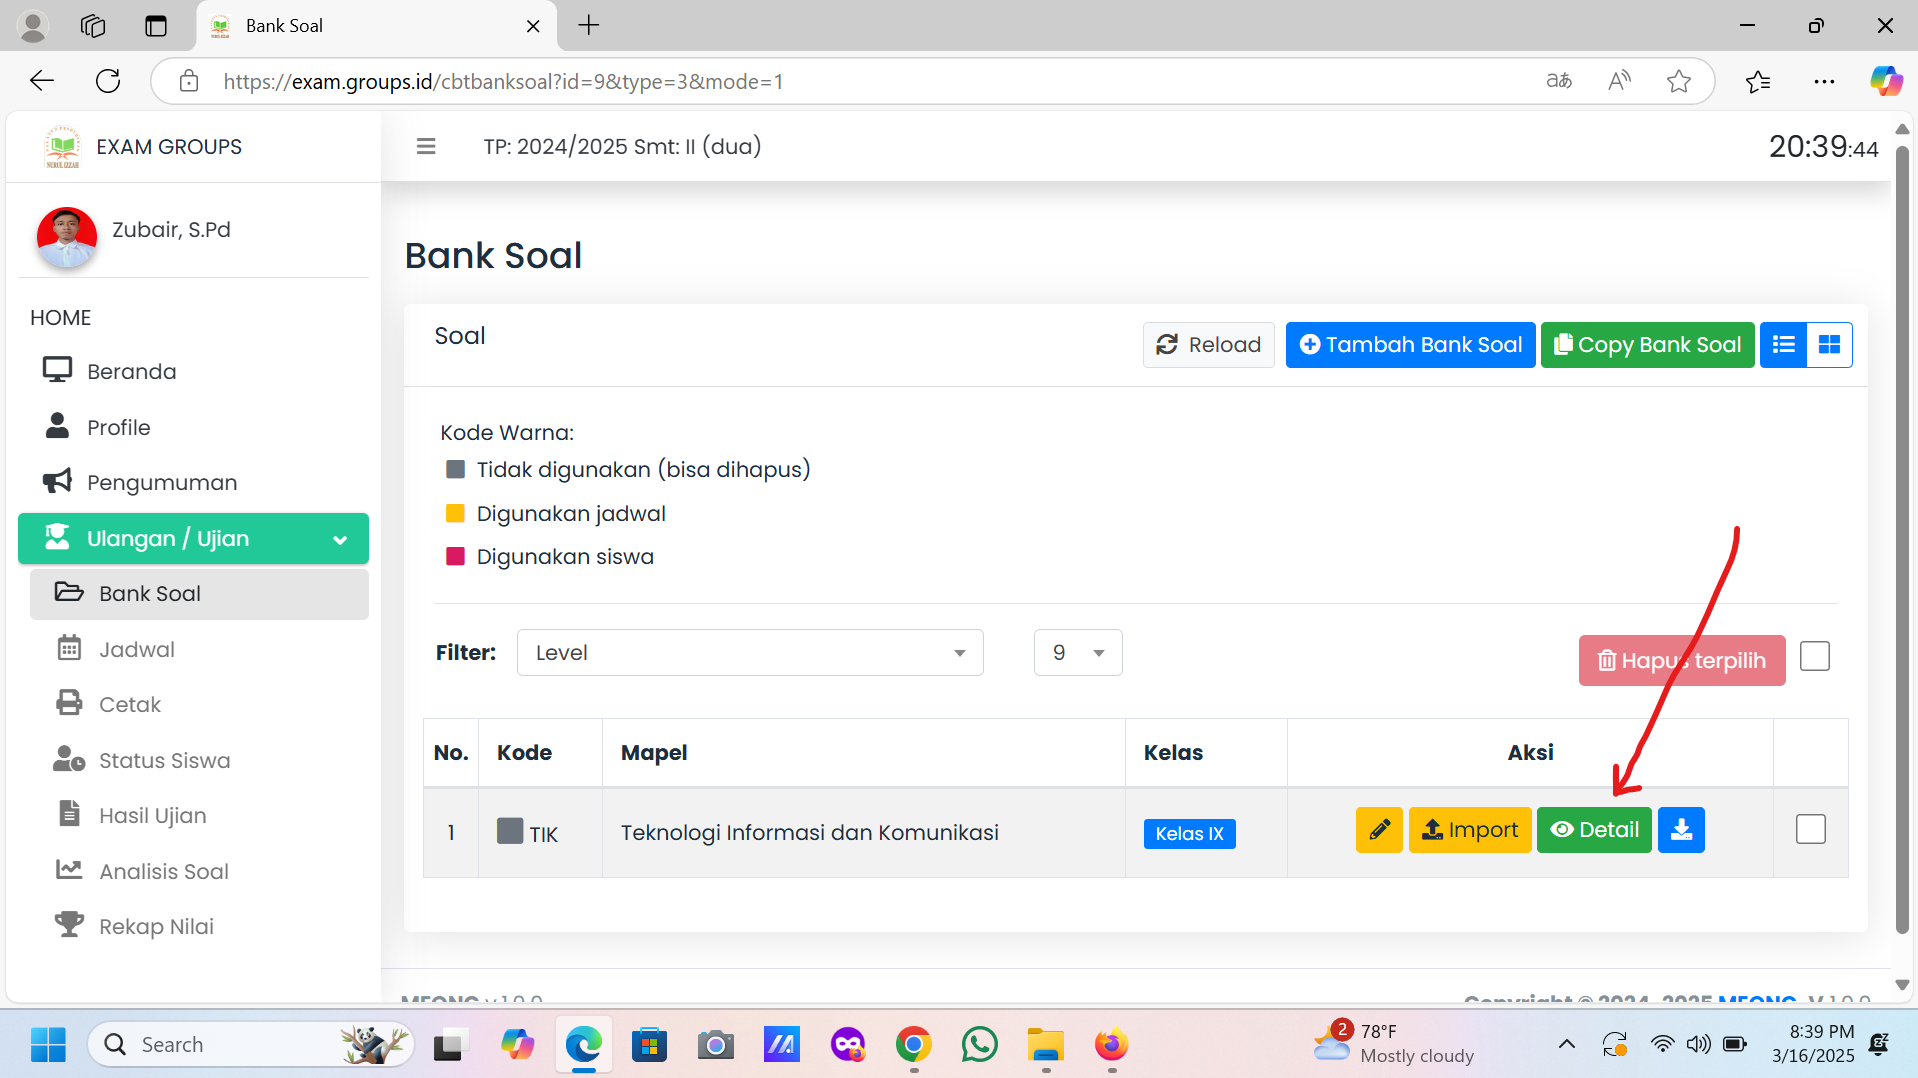Open WhatsApp from the taskbar

979,1045
